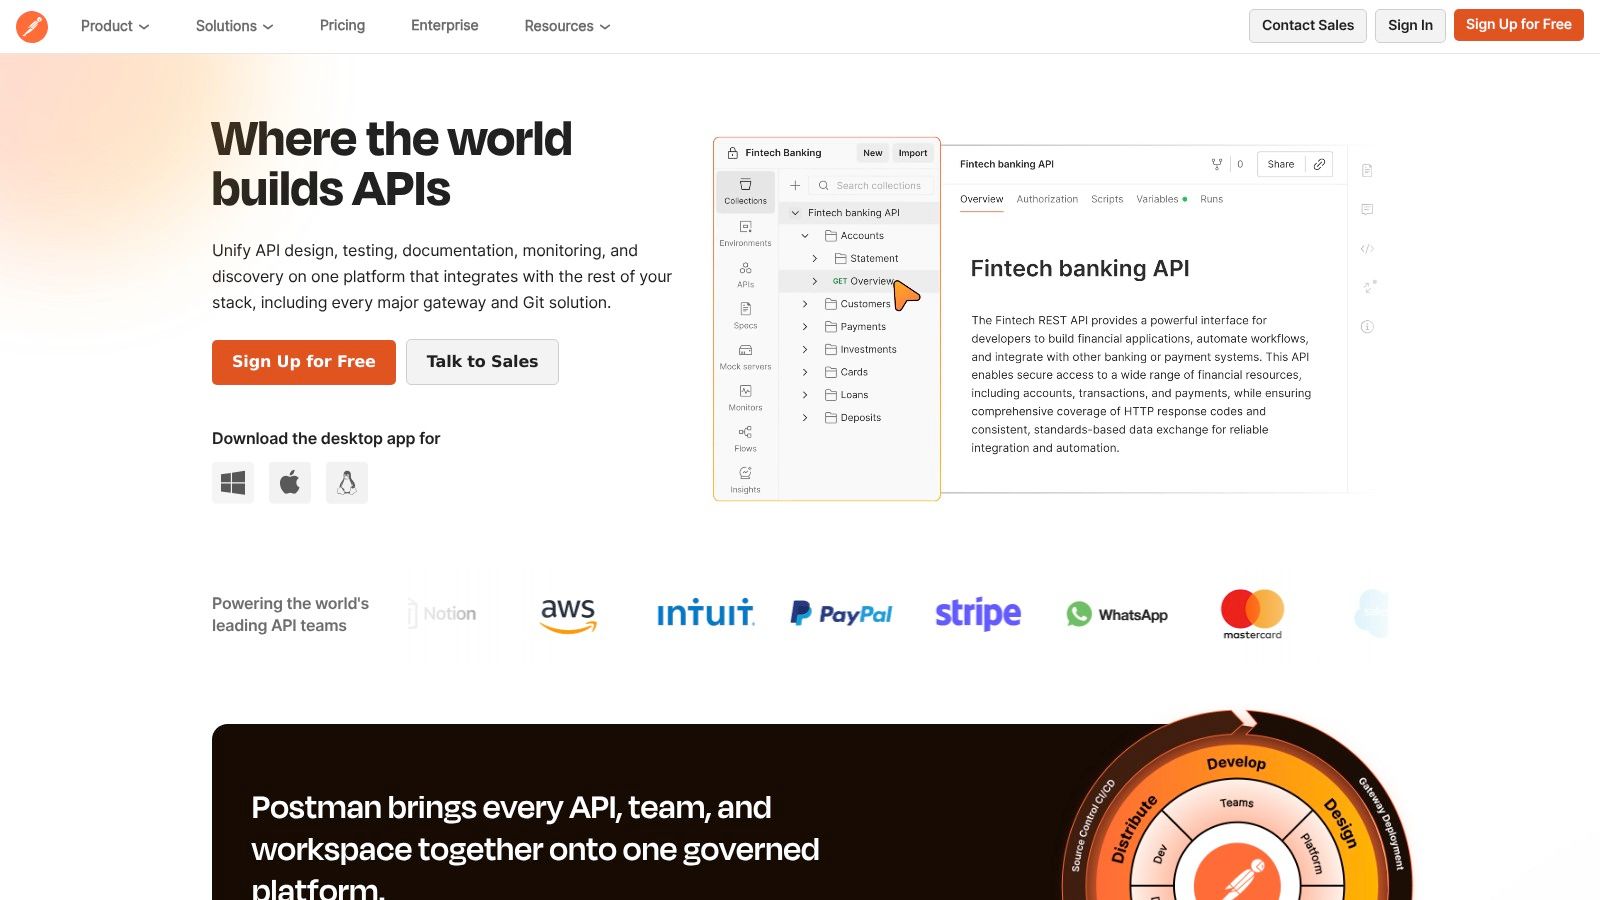This screenshot has width=1600, height=900.
Task: Switch to the Authorization tab
Action: coord(1047,199)
